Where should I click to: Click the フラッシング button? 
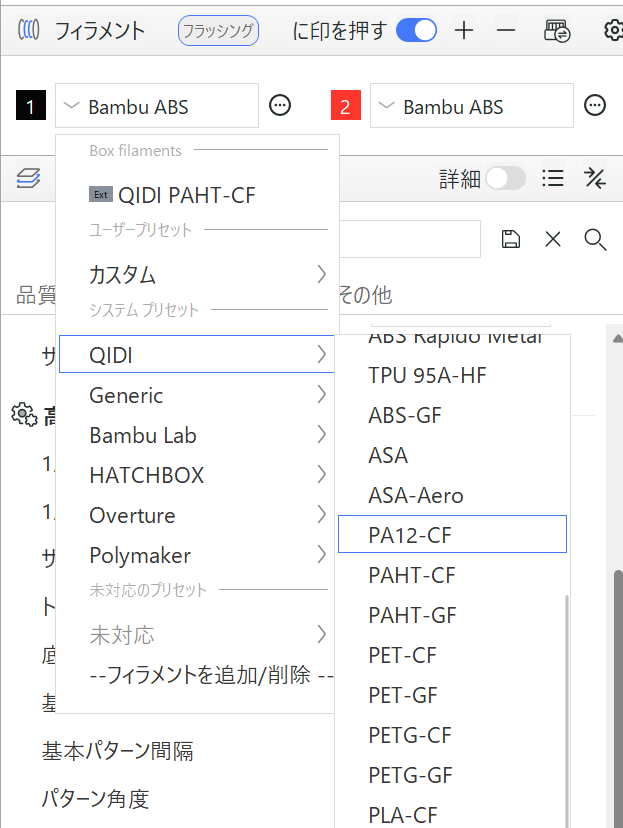pos(218,31)
